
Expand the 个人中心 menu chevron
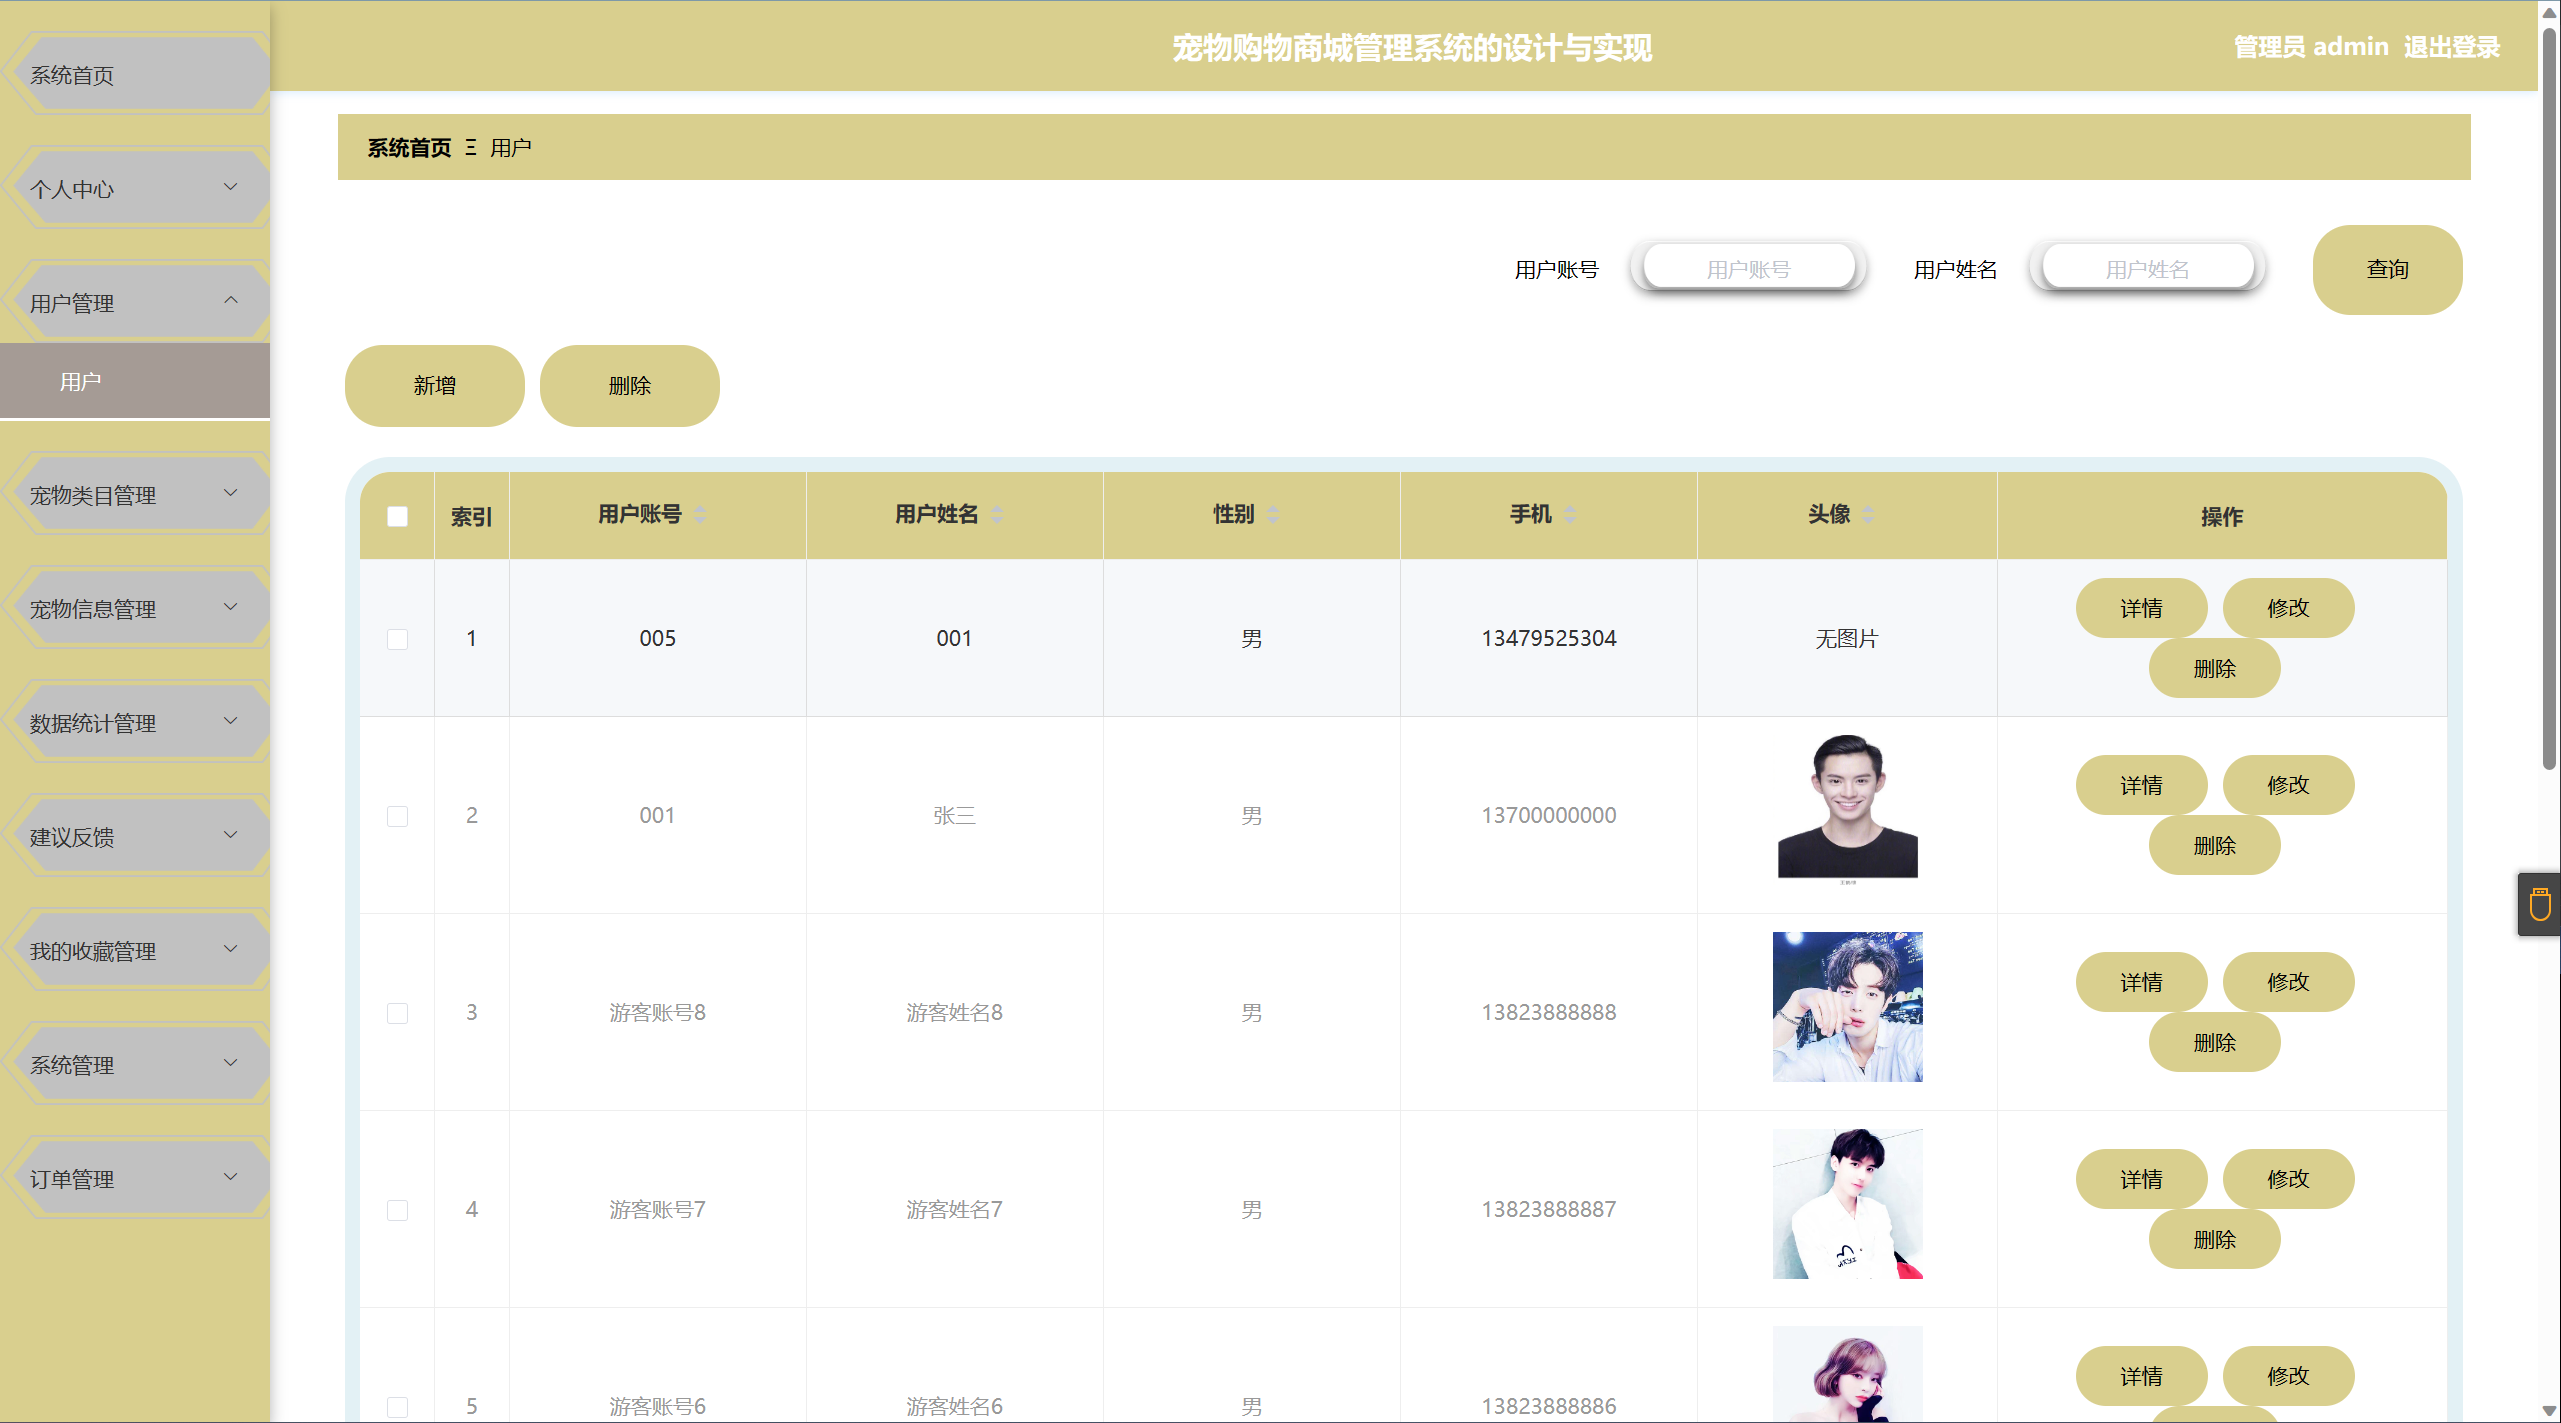coord(231,187)
